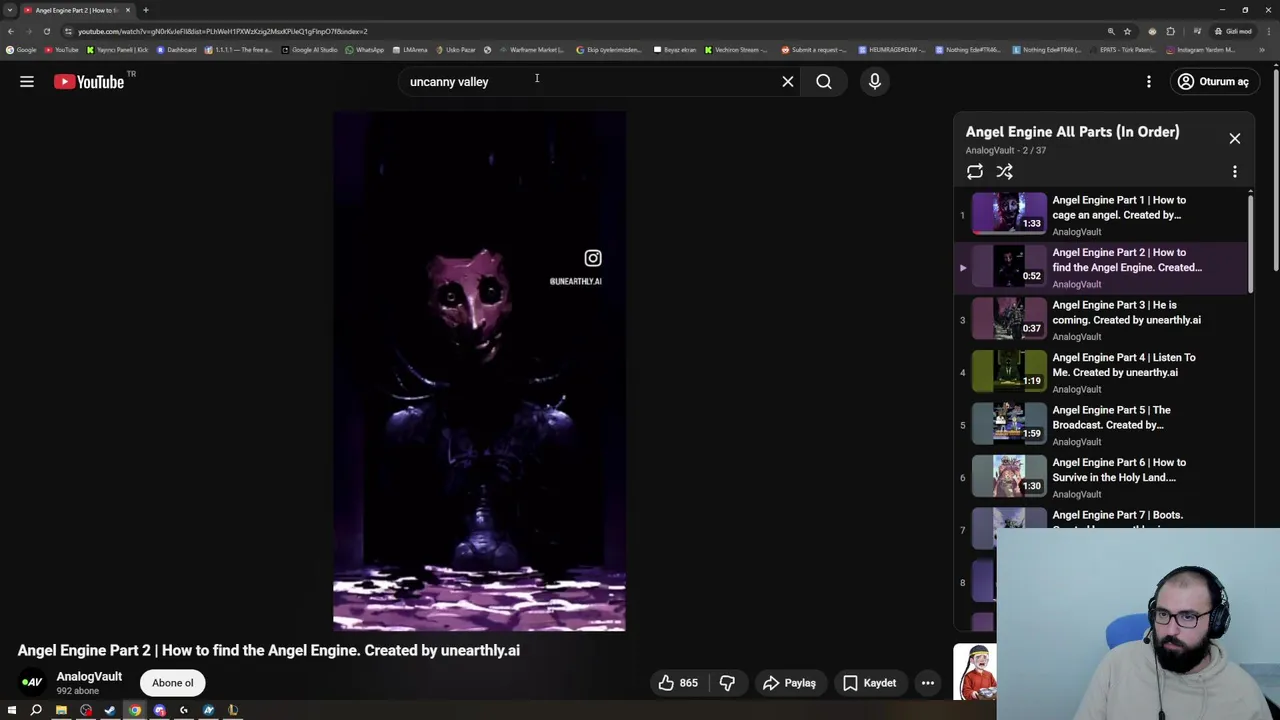Start voice search with the microphone
The image size is (1280, 720).
(x=875, y=82)
